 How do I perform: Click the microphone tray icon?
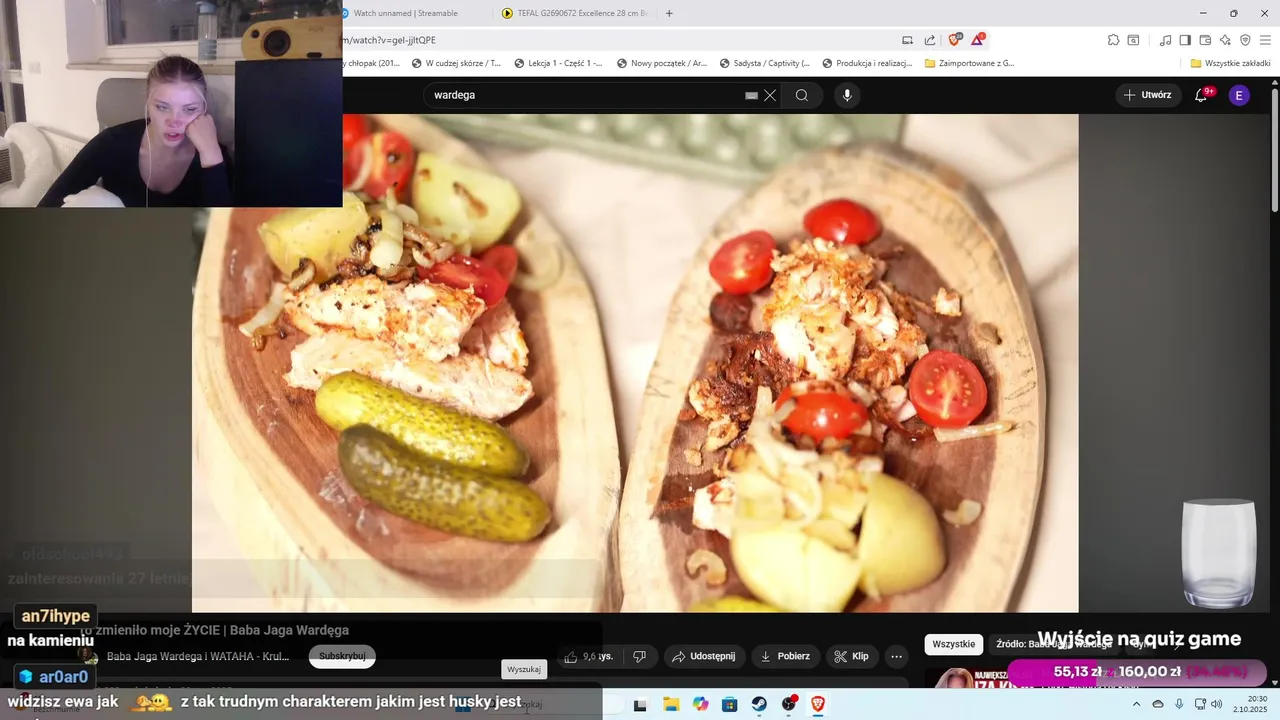coord(1180,705)
